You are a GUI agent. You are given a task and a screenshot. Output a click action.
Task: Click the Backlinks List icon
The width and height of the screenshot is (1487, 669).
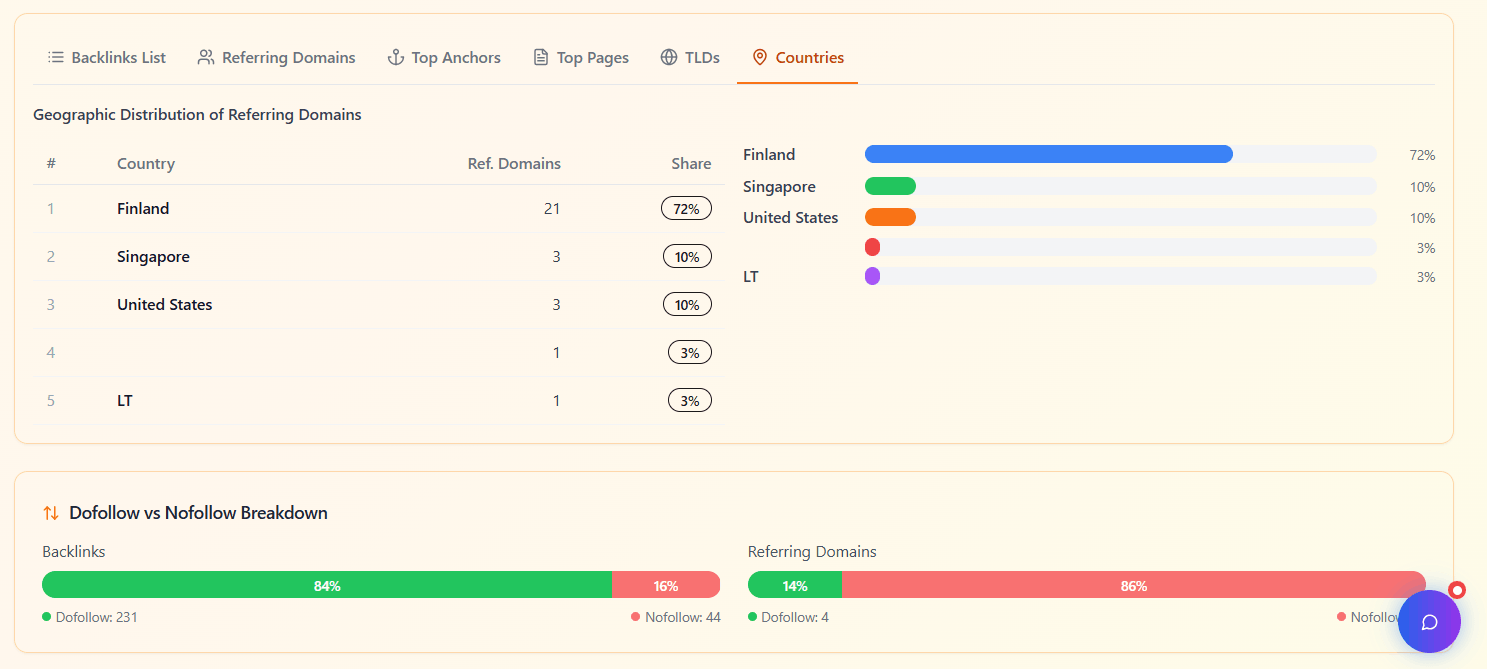pos(56,58)
